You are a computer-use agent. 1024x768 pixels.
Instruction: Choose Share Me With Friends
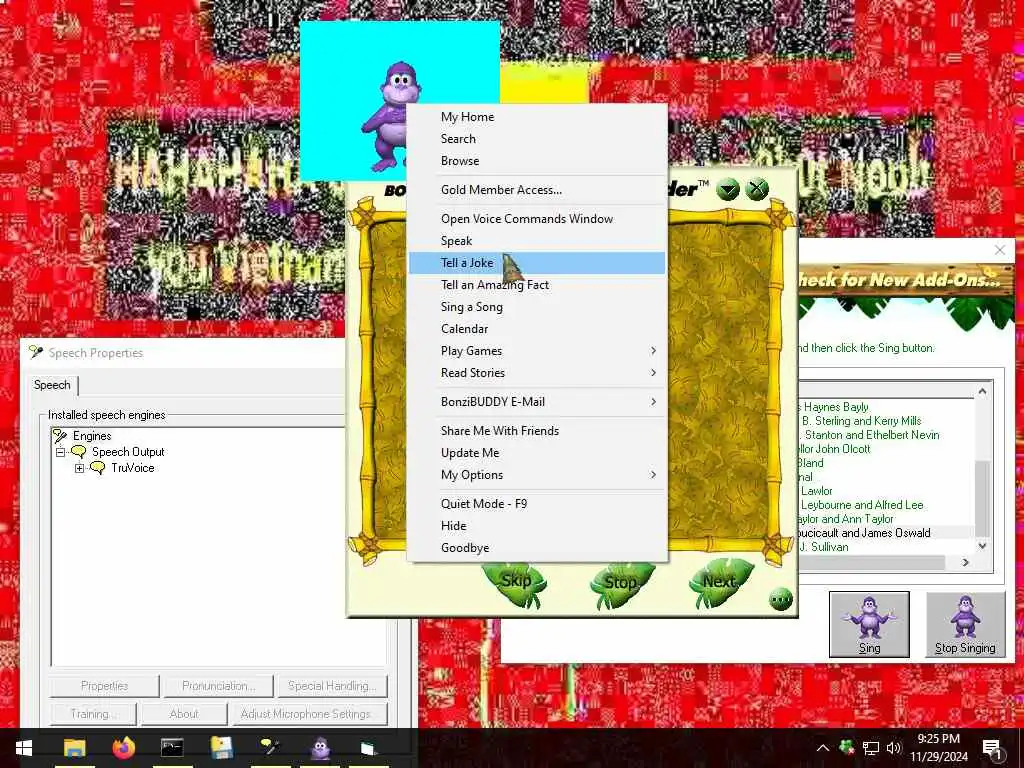coord(537,431)
